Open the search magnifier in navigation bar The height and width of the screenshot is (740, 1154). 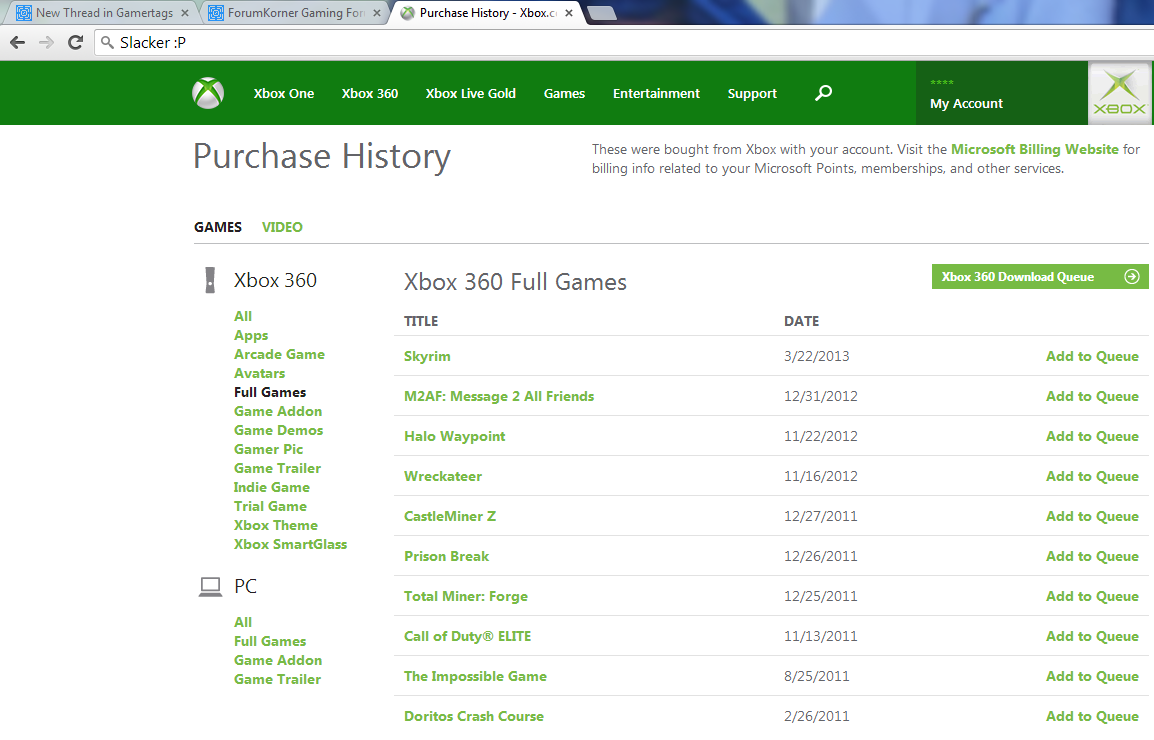824,93
